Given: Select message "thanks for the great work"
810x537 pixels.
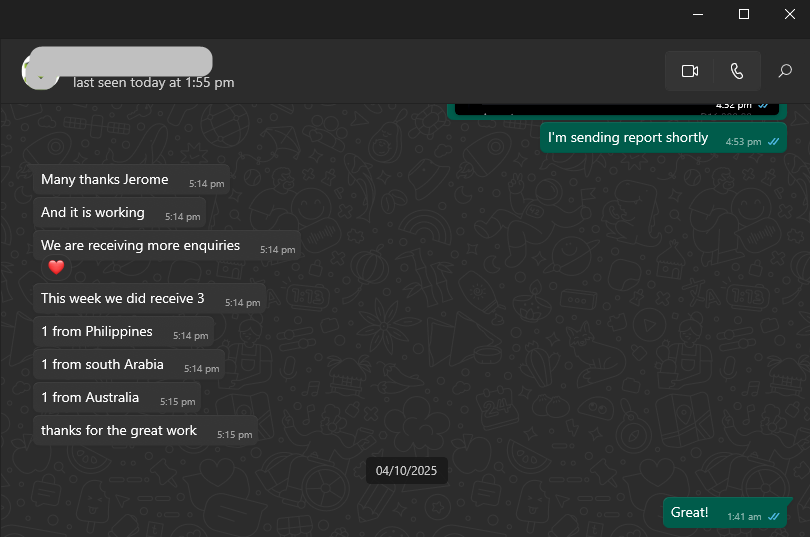Looking at the screenshot, I should [146, 431].
